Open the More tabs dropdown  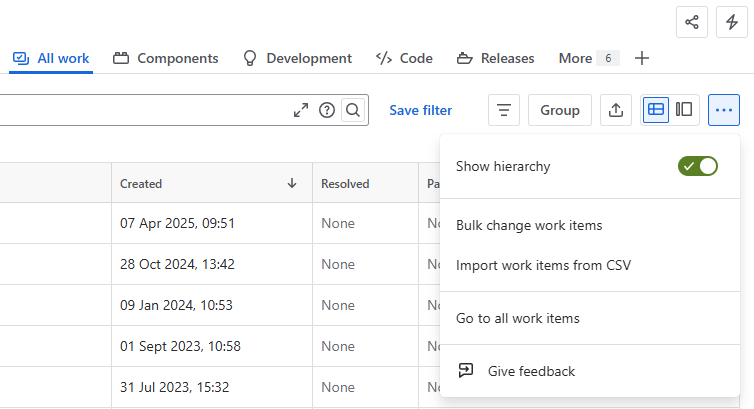coord(589,58)
